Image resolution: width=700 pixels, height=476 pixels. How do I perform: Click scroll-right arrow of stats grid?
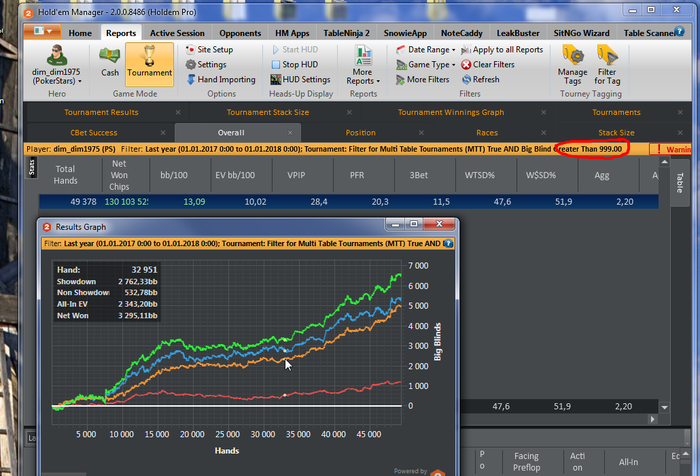point(653,419)
